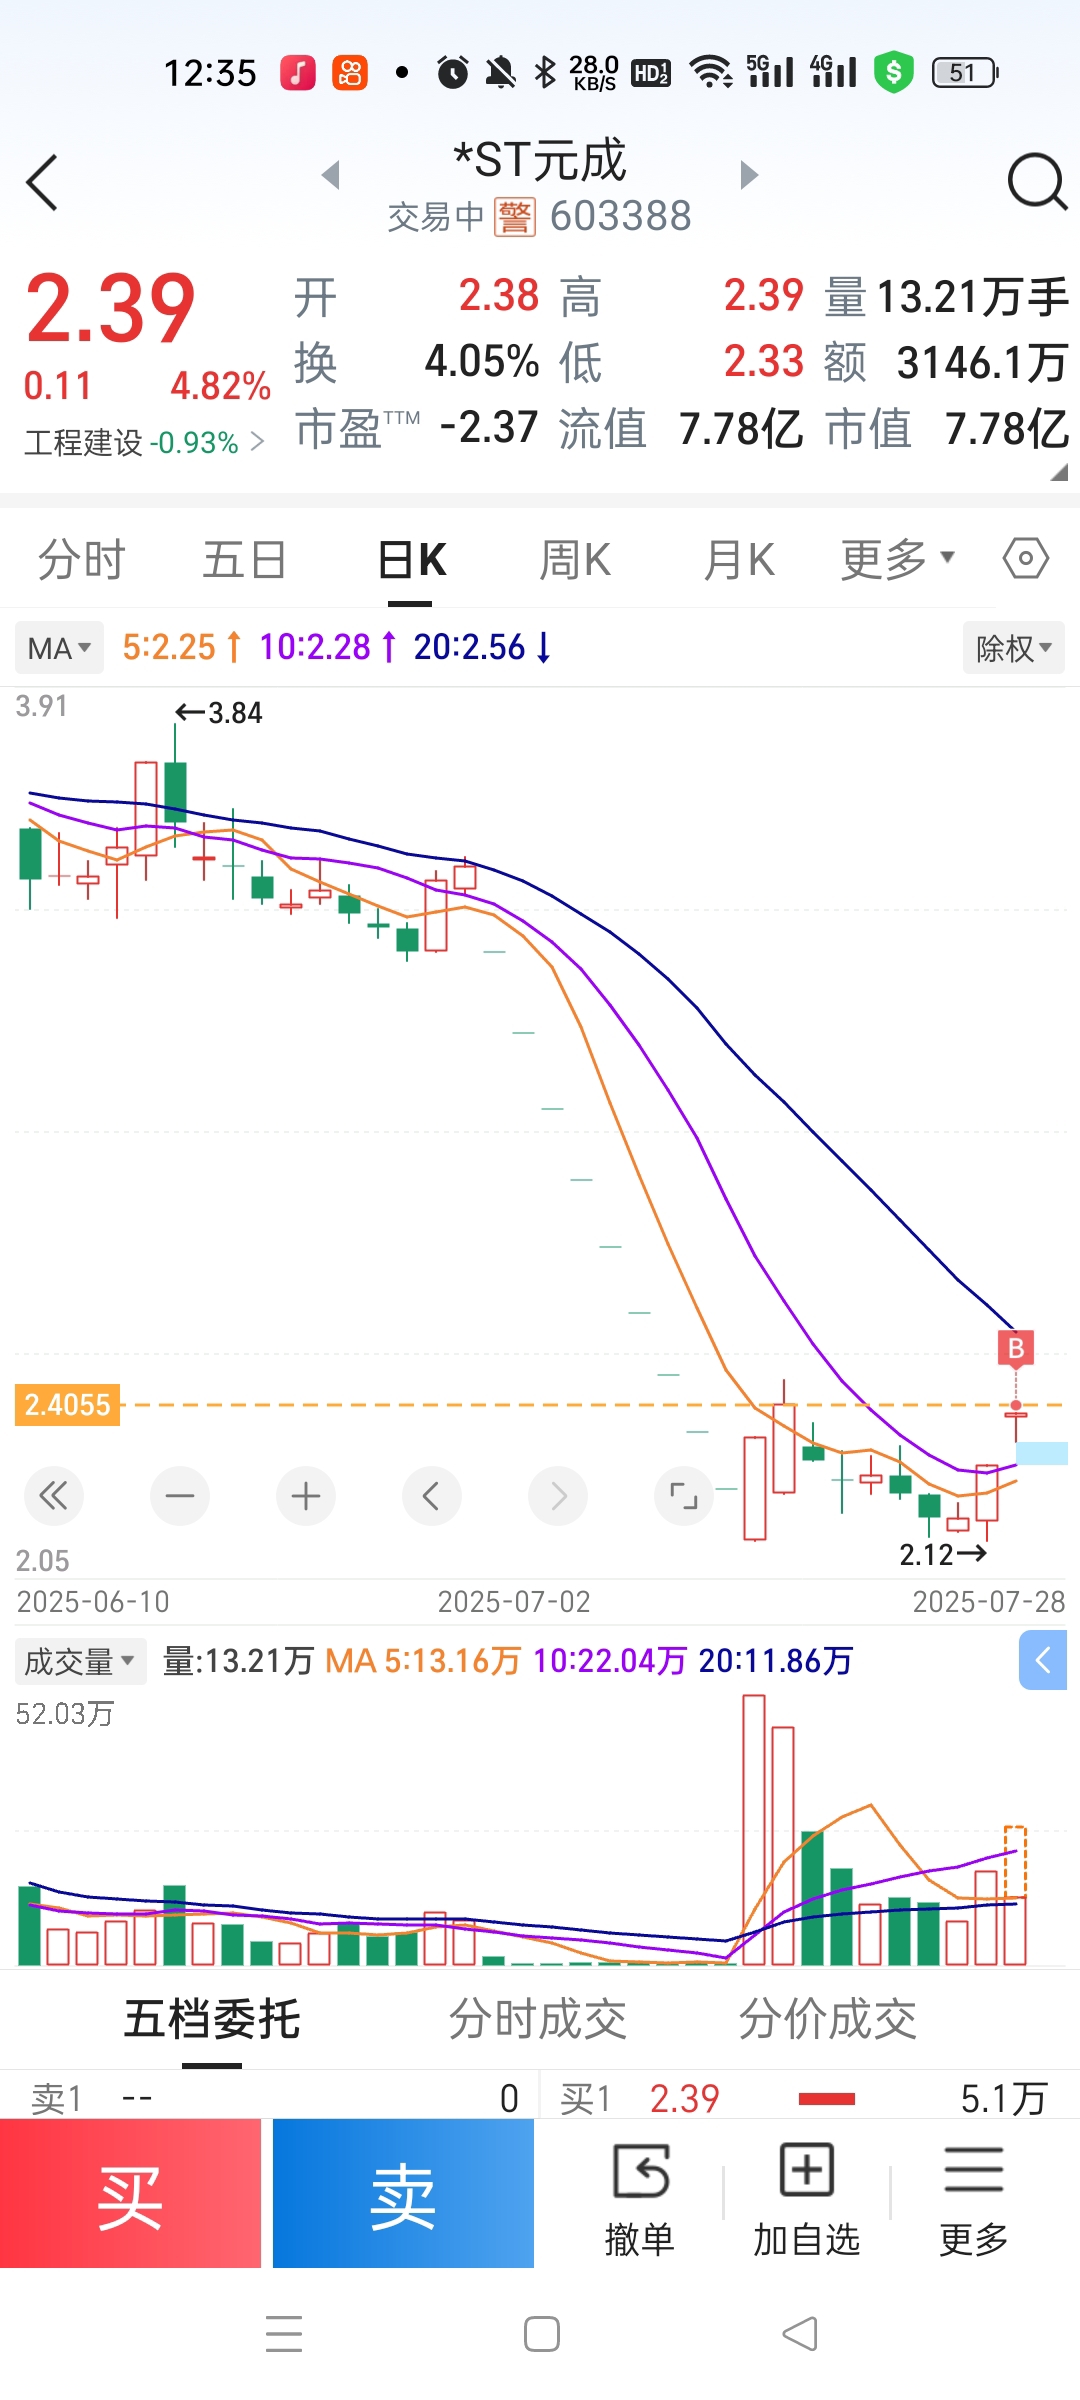
Task: Tap the tallest volume bar
Action: pos(754,1830)
